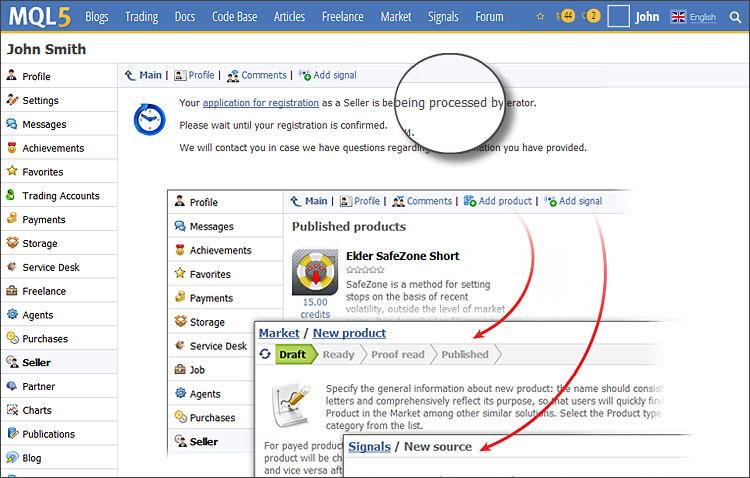Open the MQL5 logo home link

[40, 17]
